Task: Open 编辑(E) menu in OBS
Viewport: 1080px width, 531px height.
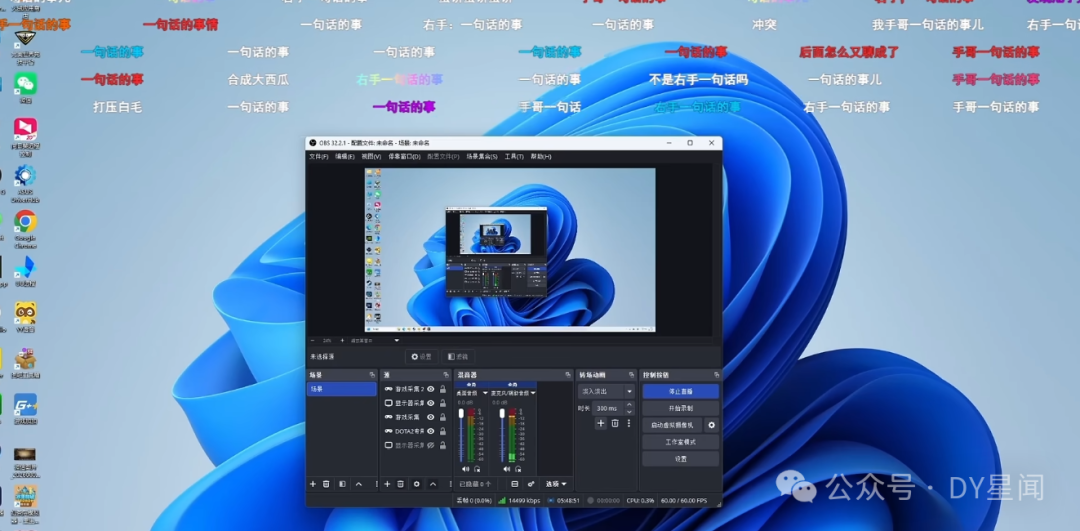Action: [344, 156]
